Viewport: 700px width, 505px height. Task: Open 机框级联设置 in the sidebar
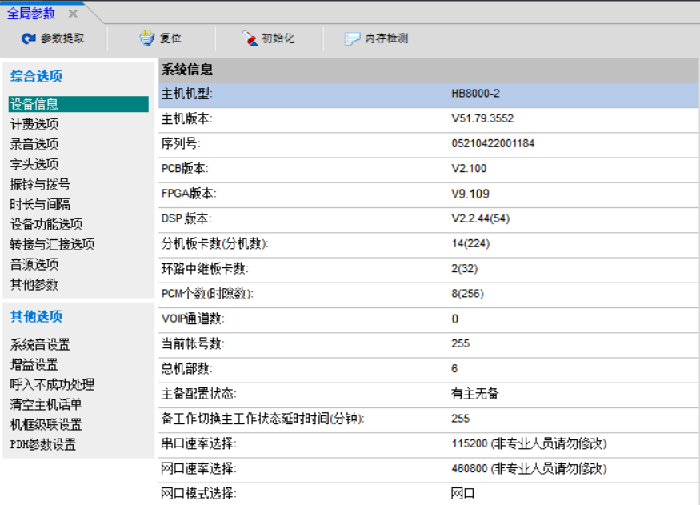(x=46, y=425)
